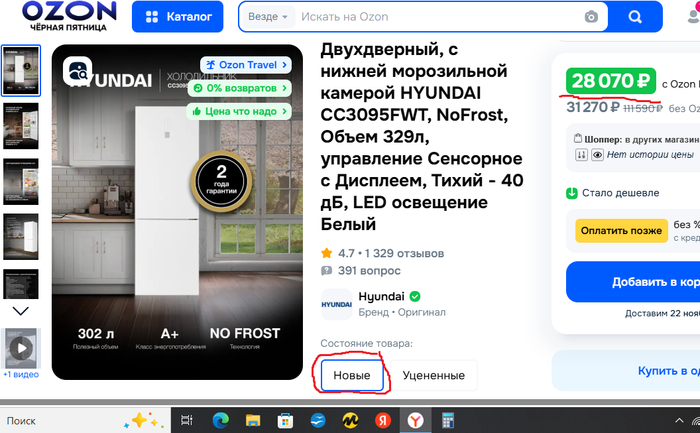Add item with Добавить в корзину button
The height and width of the screenshot is (433, 700).
pos(633,282)
